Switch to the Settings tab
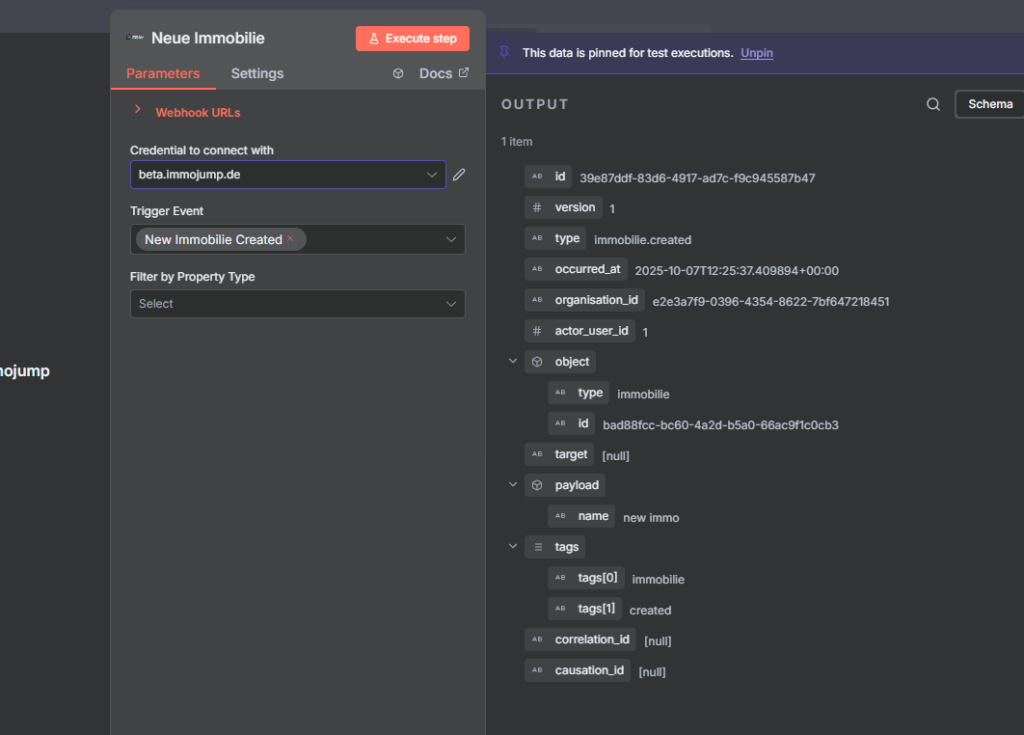 (257, 73)
